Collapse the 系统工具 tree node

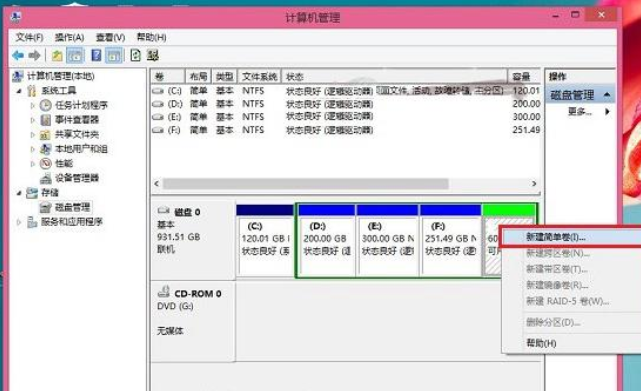point(19,91)
